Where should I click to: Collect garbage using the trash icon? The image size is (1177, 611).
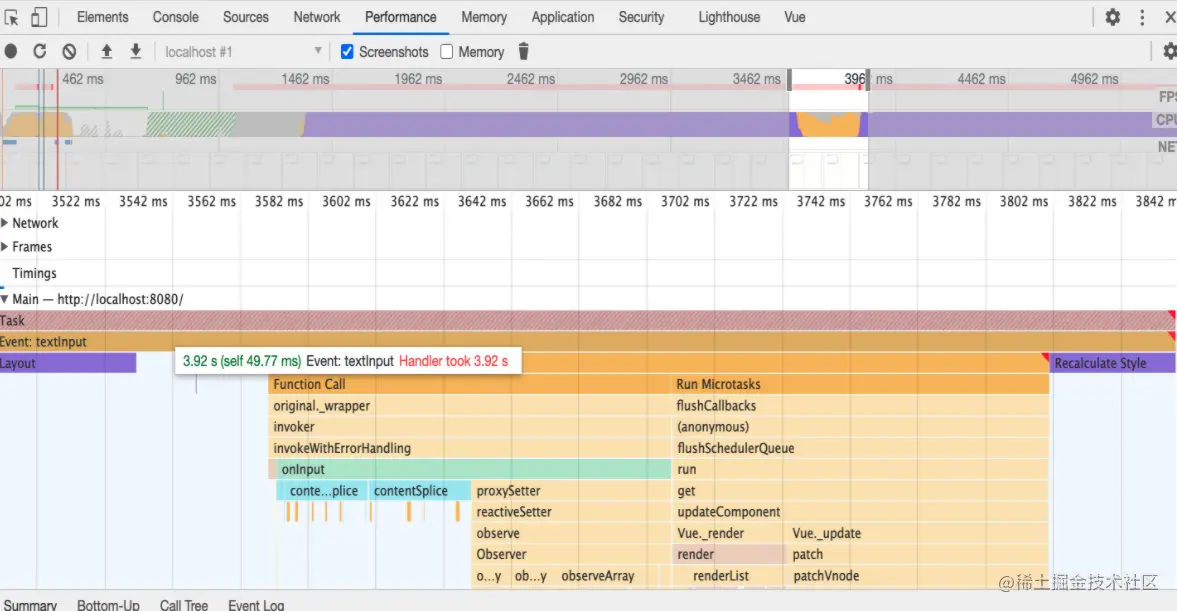click(x=524, y=51)
